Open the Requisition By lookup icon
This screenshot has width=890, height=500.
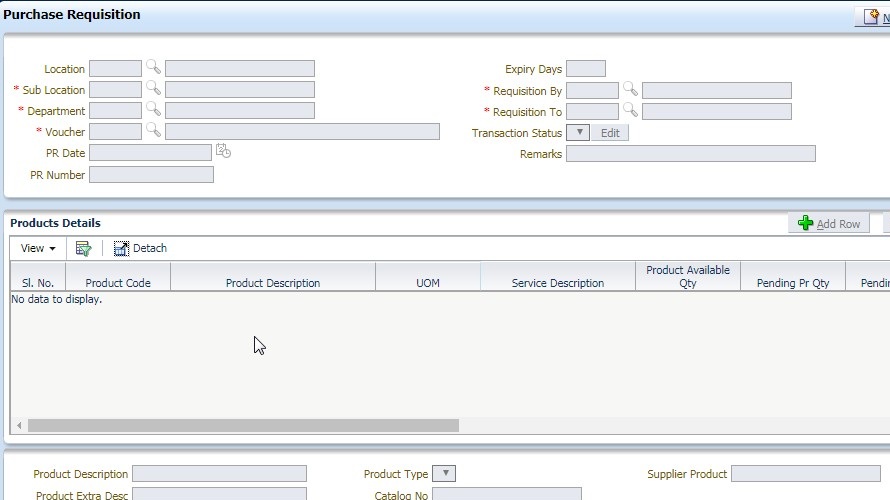(x=630, y=89)
